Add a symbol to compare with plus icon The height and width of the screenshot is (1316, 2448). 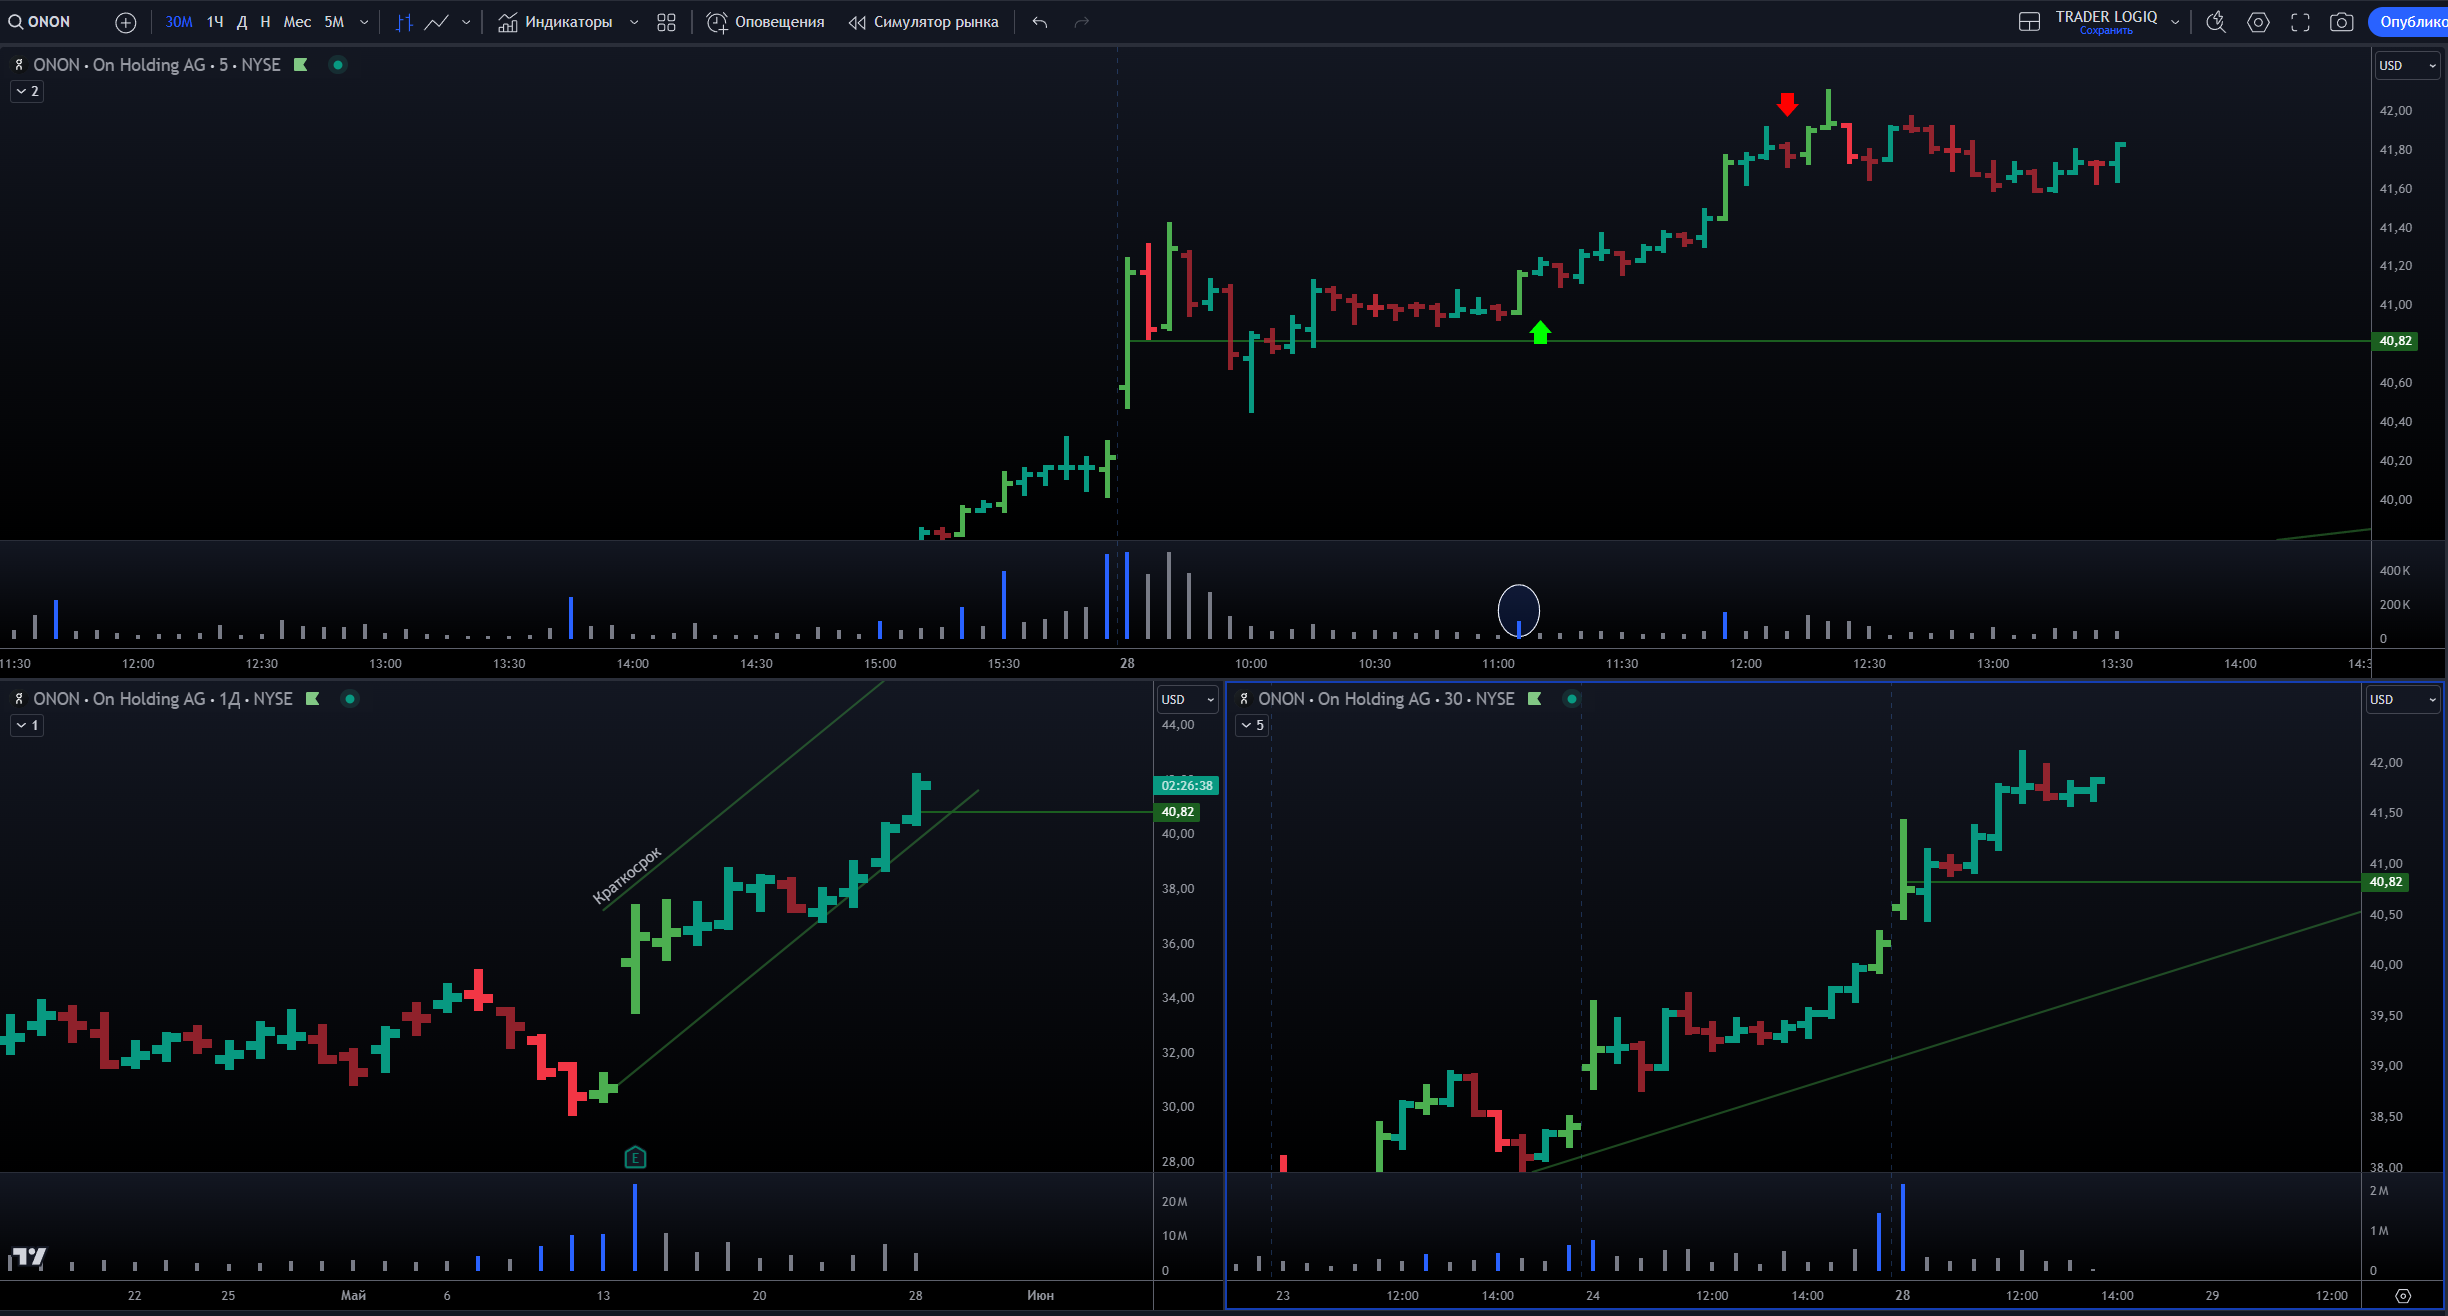[126, 22]
